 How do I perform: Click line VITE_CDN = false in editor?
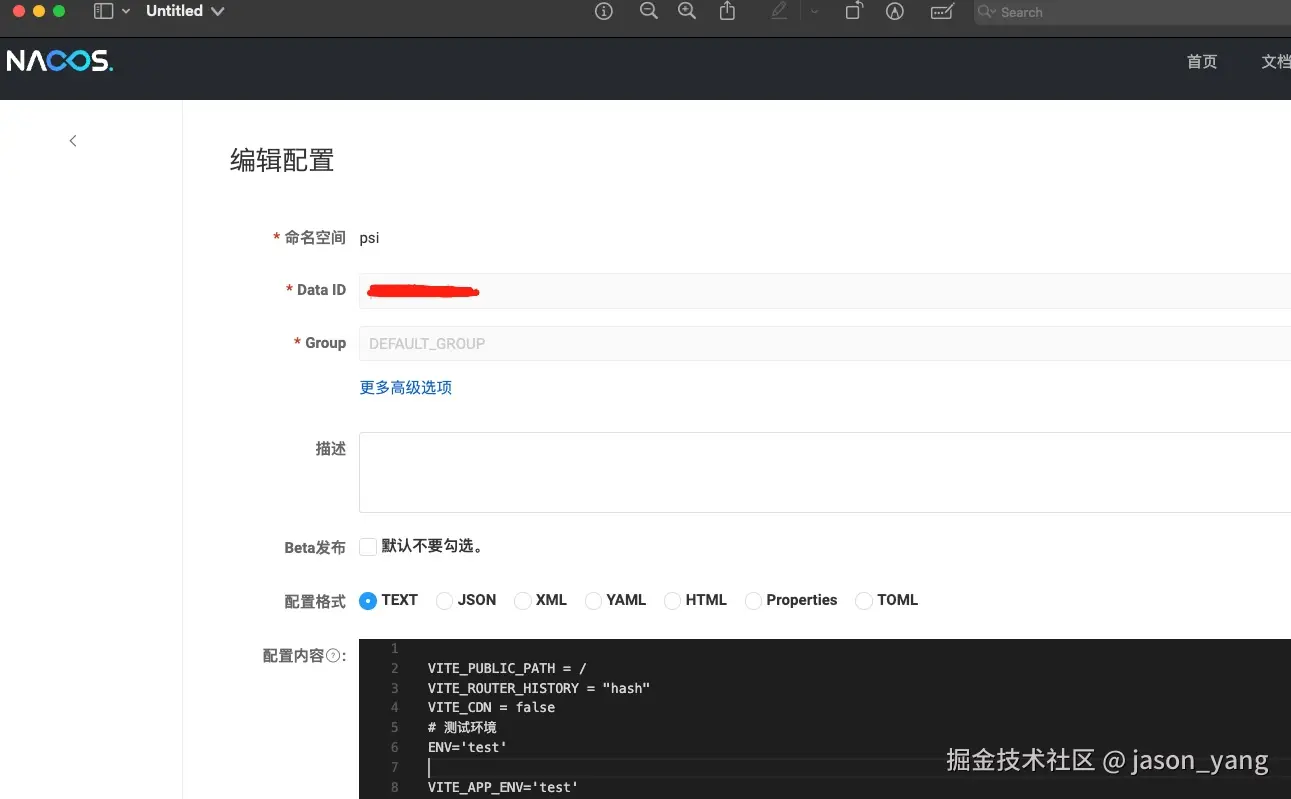tap(491, 707)
